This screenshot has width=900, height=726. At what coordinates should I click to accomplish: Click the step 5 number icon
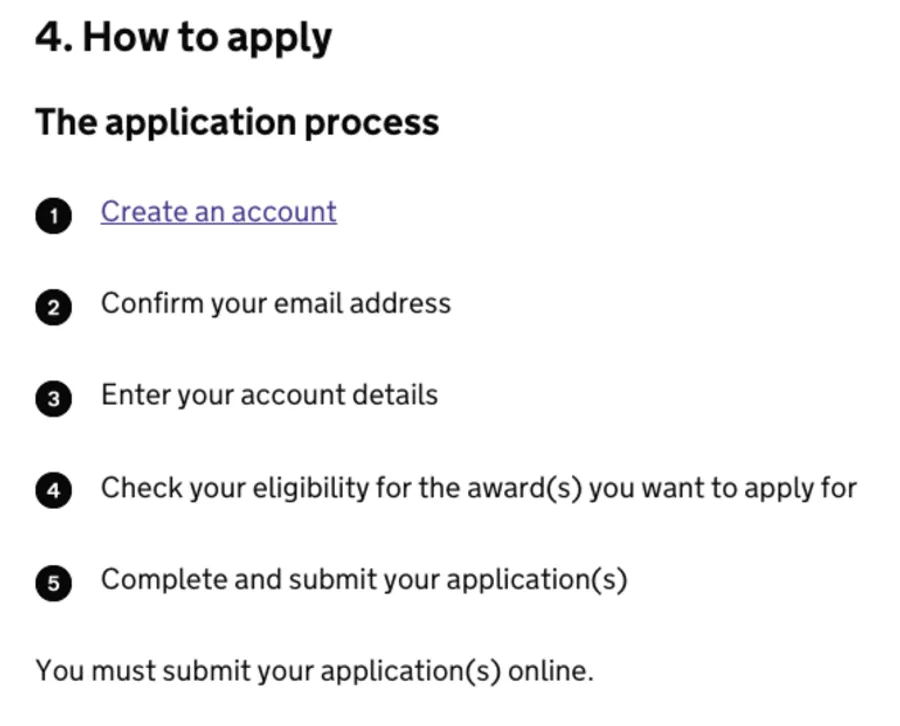pyautogui.click(x=54, y=582)
